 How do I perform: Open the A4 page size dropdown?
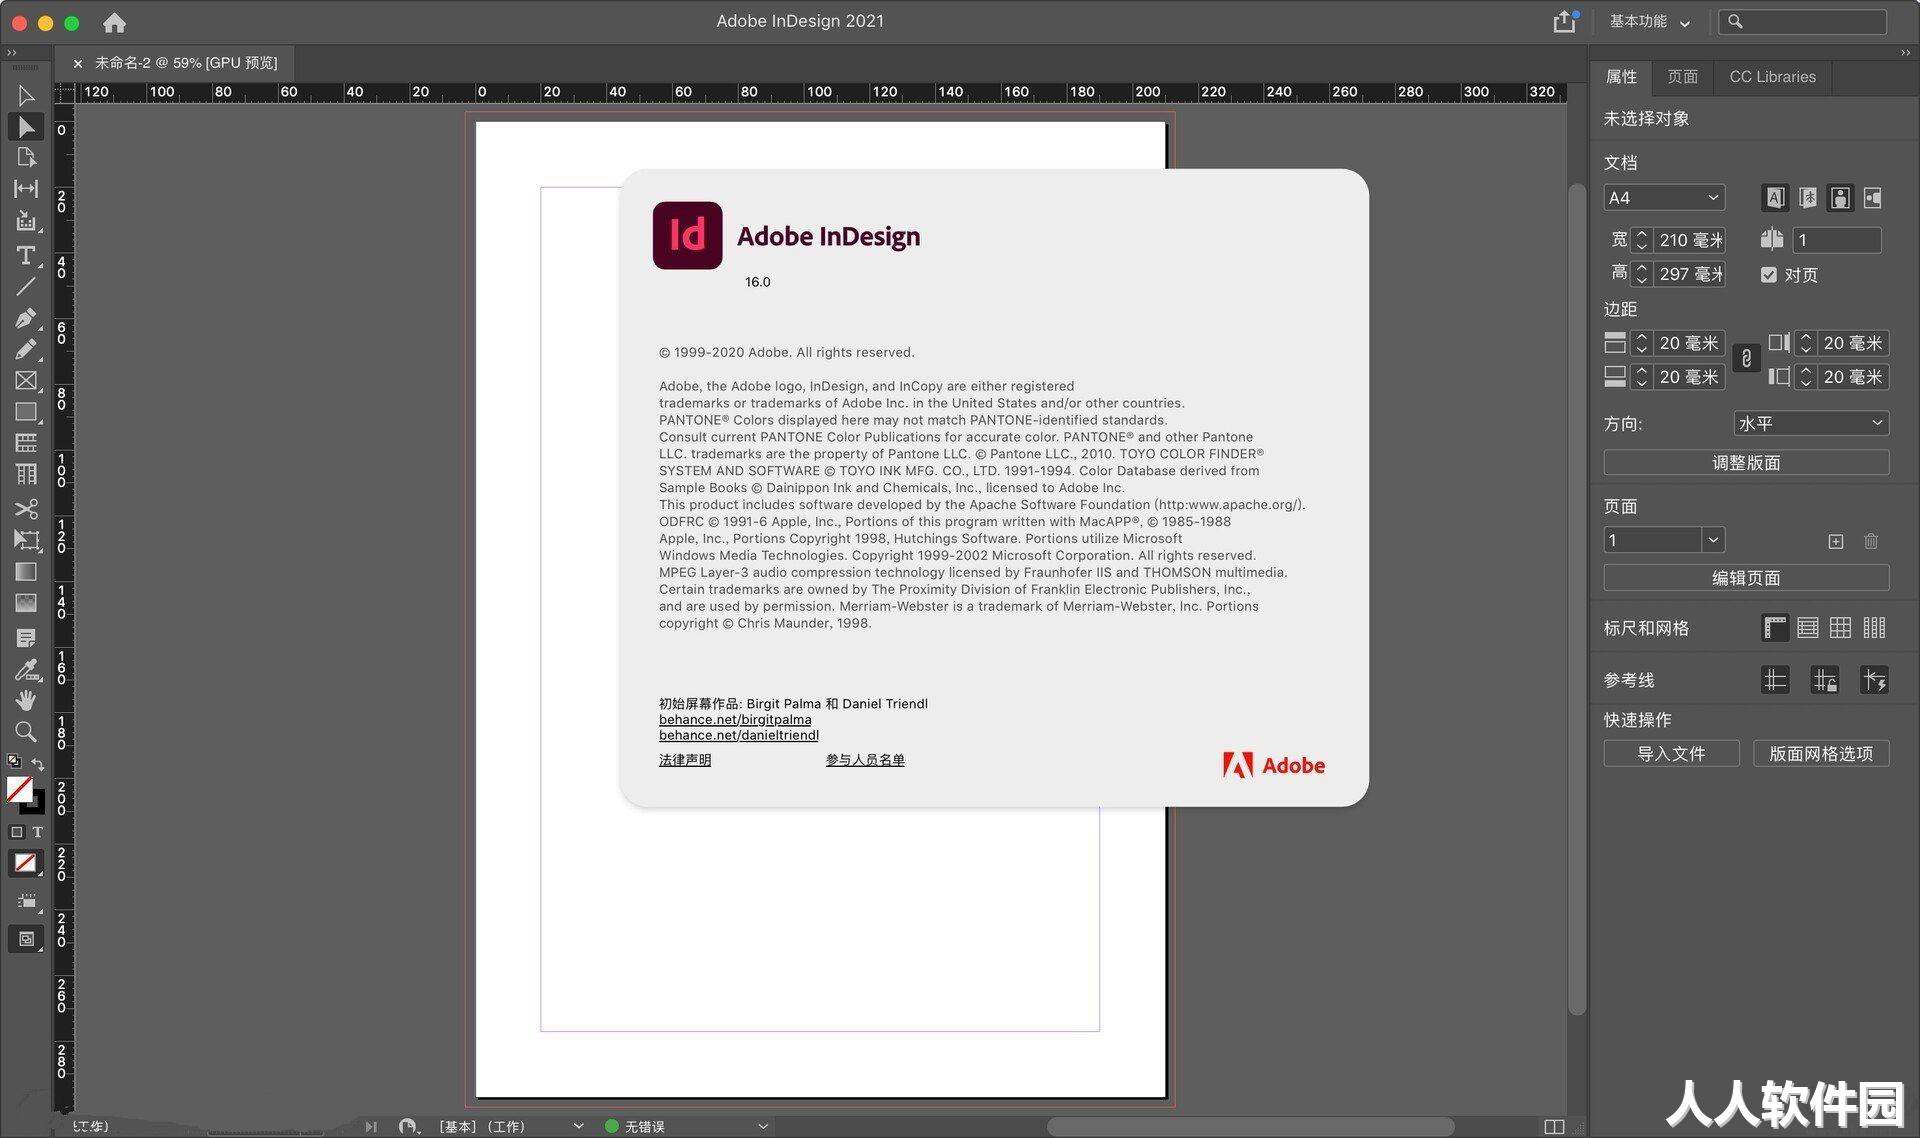(x=1664, y=198)
